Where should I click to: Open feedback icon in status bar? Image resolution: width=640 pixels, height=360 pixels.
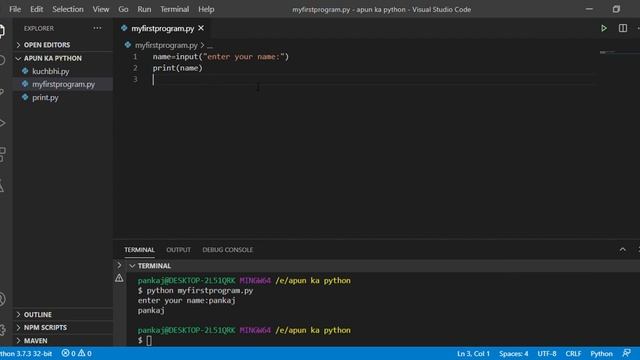click(x=627, y=353)
